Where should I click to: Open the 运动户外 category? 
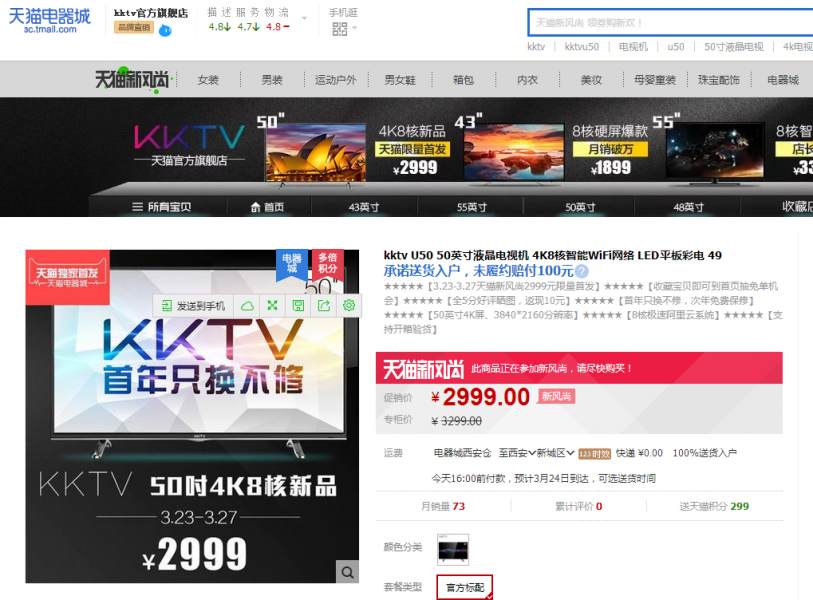[x=335, y=80]
